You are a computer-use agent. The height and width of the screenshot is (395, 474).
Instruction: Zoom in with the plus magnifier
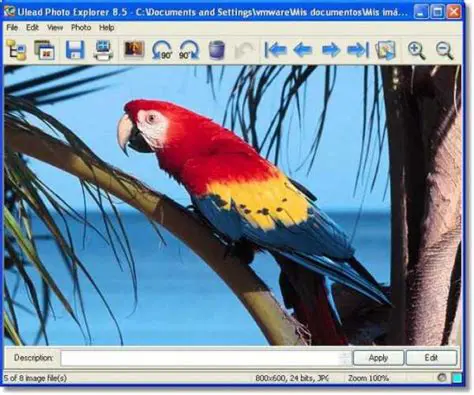coord(416,50)
